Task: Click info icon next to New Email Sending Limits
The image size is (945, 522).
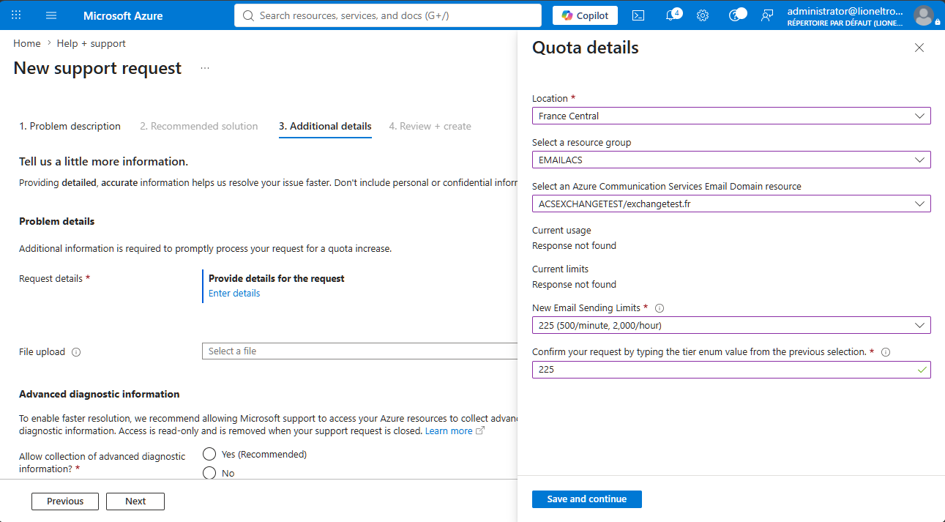Action: tap(659, 308)
